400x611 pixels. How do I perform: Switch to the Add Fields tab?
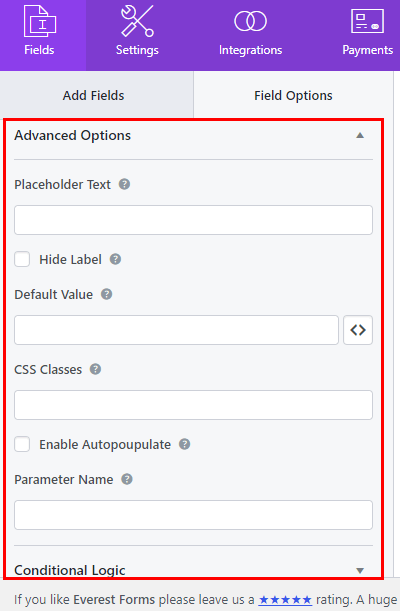(x=93, y=95)
